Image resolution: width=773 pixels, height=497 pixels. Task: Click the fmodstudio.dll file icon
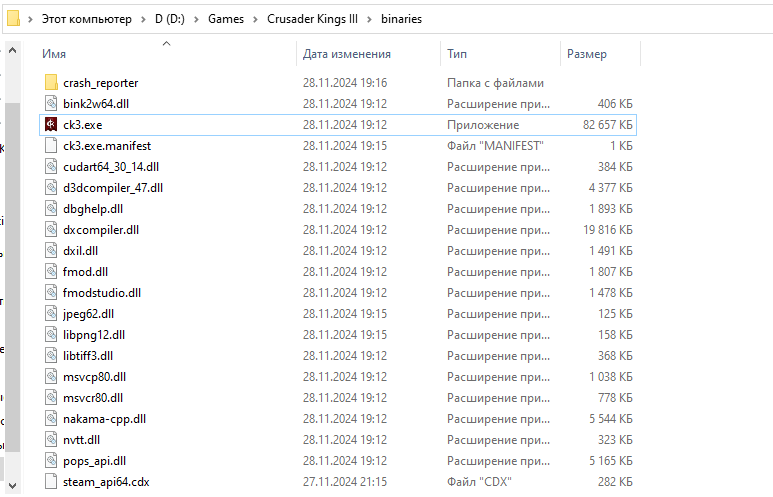click(51, 292)
